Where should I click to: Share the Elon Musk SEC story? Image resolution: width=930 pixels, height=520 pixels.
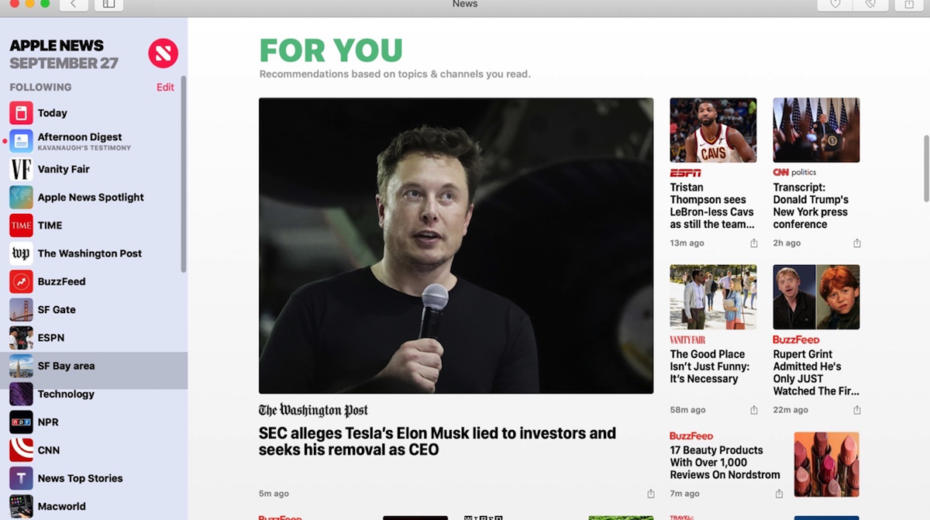click(651, 493)
